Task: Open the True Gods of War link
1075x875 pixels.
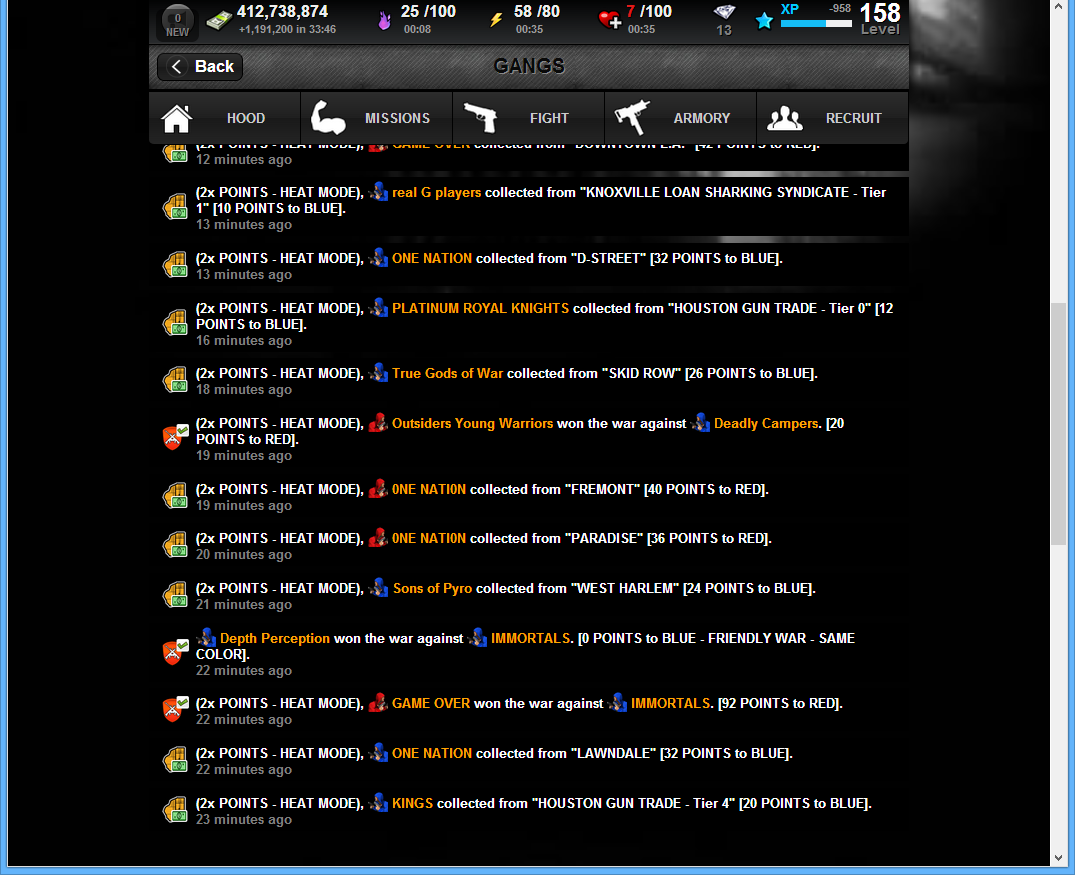Action: coord(448,374)
